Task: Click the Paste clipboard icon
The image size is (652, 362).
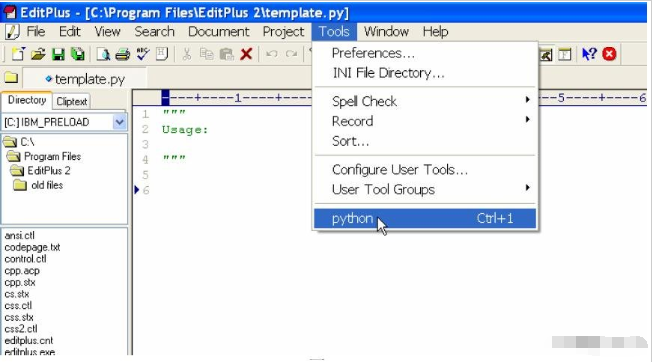Action: coord(226,54)
